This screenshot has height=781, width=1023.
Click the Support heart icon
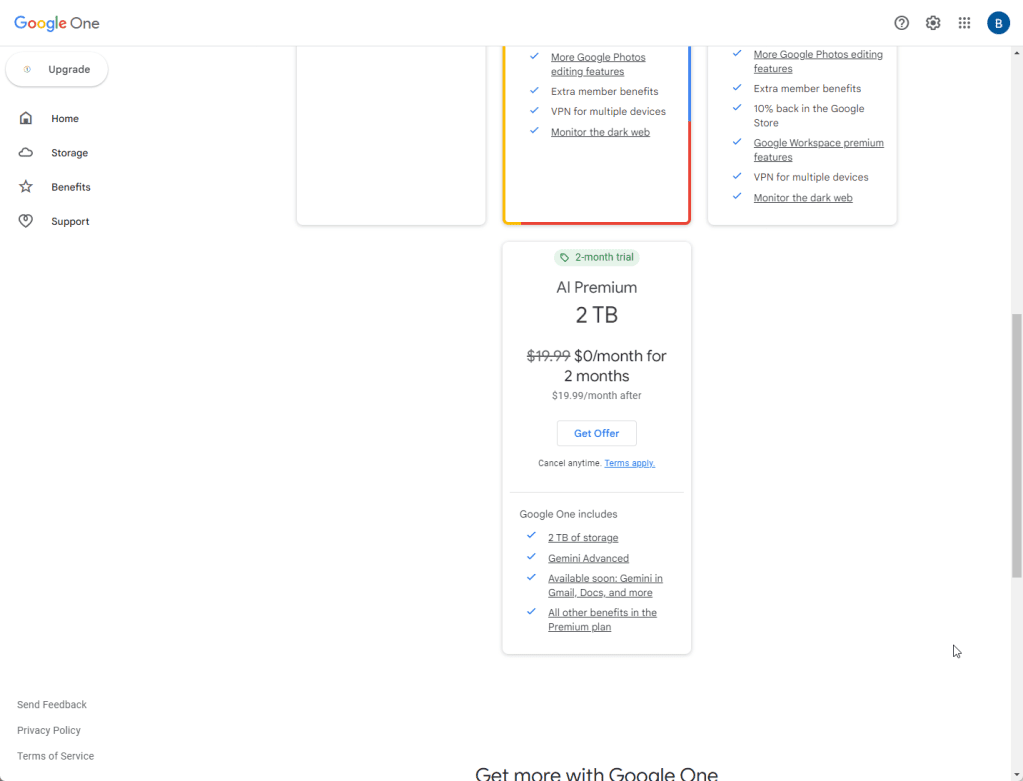[26, 221]
